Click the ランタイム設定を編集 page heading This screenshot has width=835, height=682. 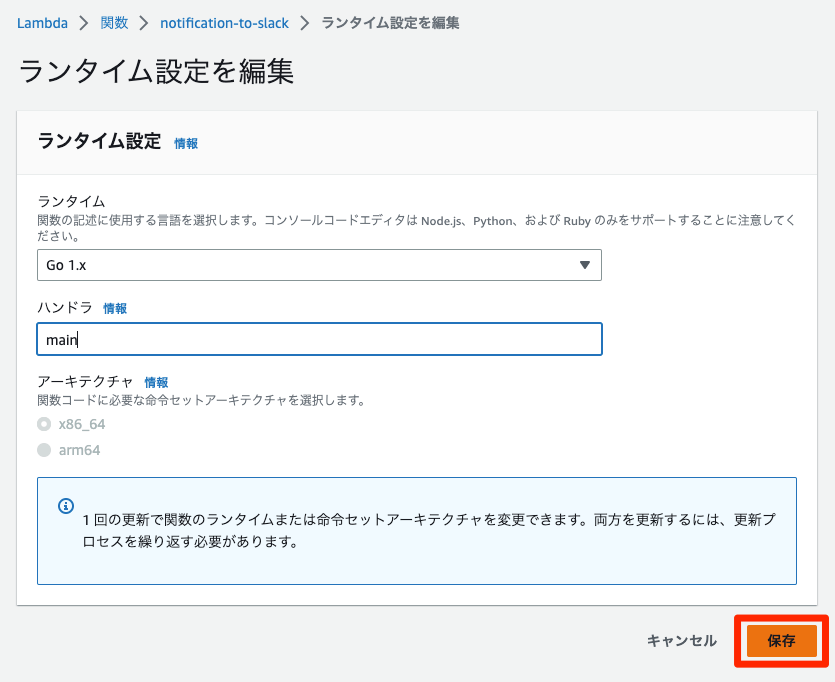point(156,72)
